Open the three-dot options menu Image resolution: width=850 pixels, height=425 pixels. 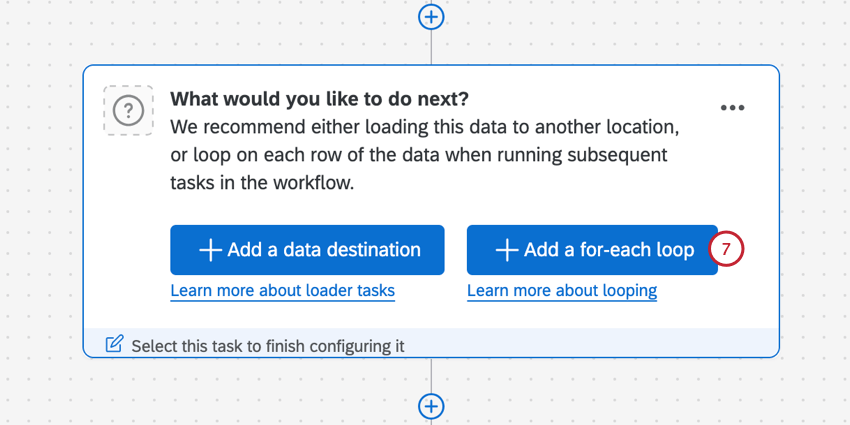point(732,108)
